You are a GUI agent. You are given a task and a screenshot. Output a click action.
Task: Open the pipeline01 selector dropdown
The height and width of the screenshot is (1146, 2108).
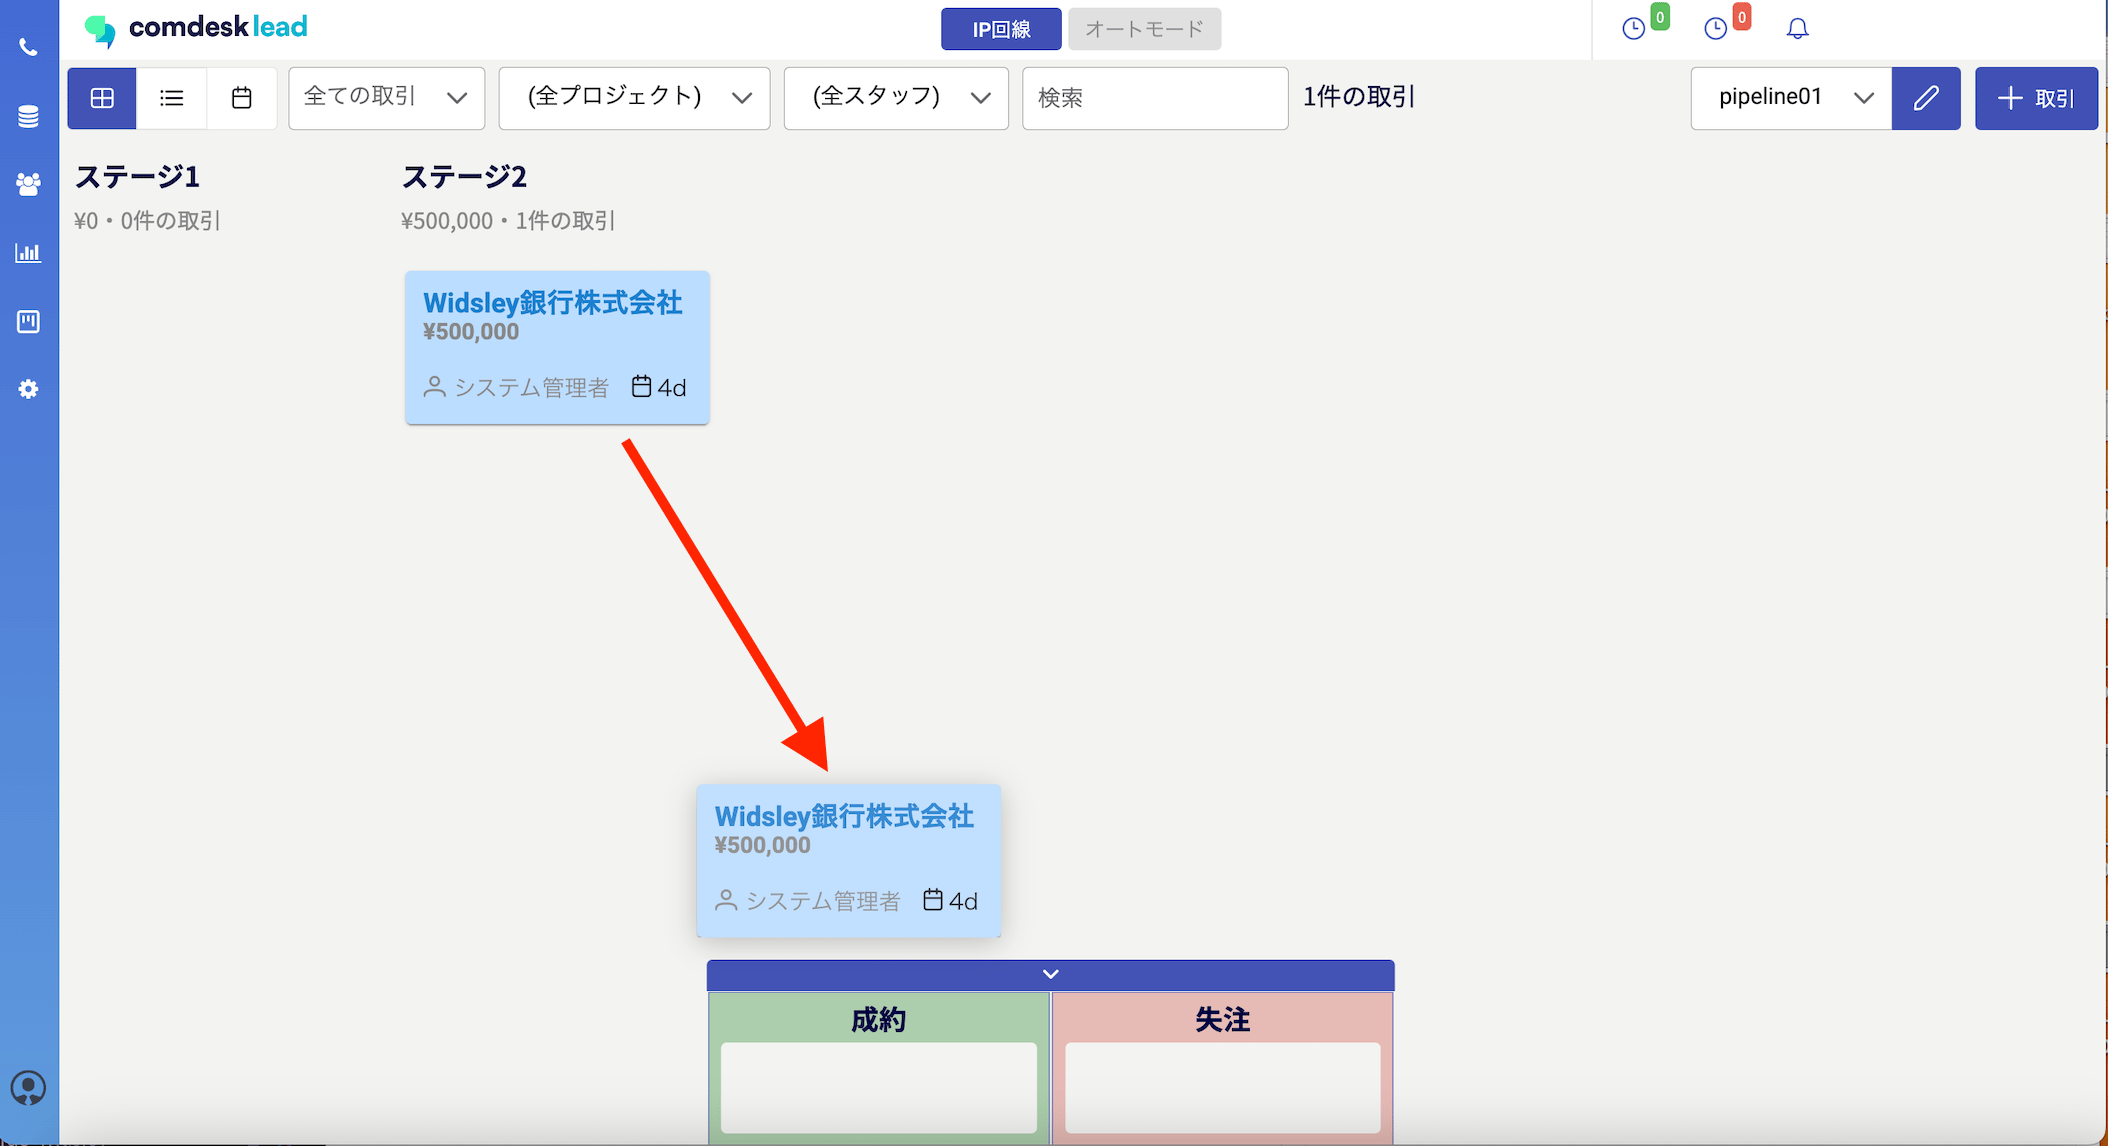click(x=1791, y=98)
